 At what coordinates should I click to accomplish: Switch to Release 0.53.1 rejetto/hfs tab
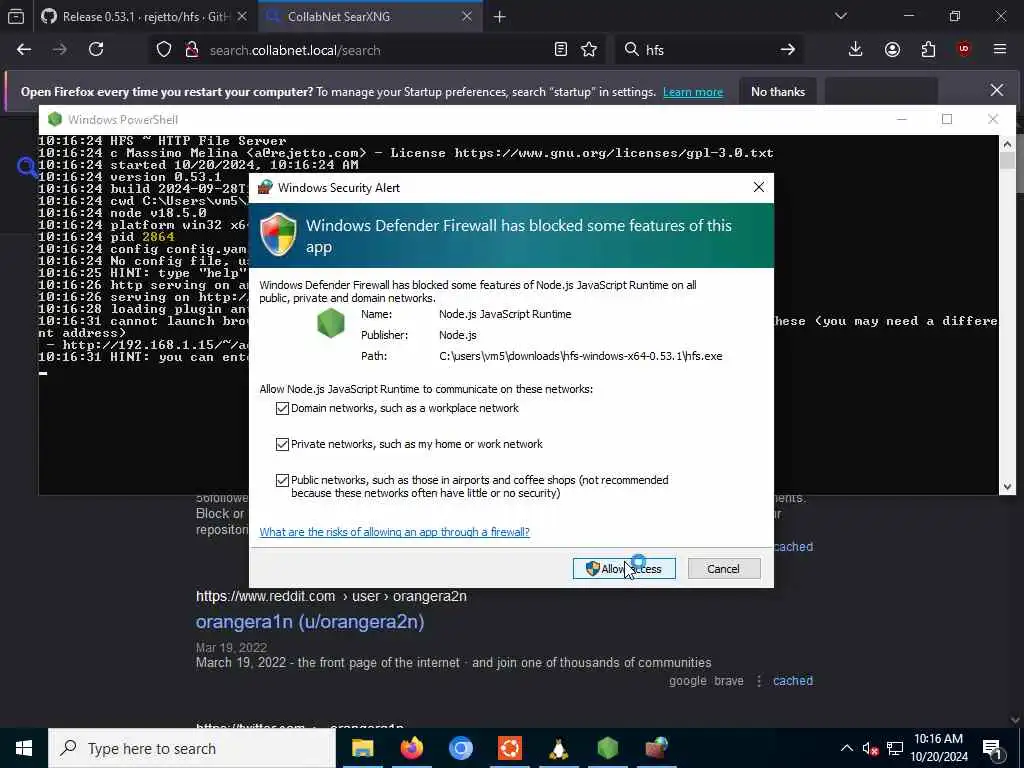[x=145, y=16]
